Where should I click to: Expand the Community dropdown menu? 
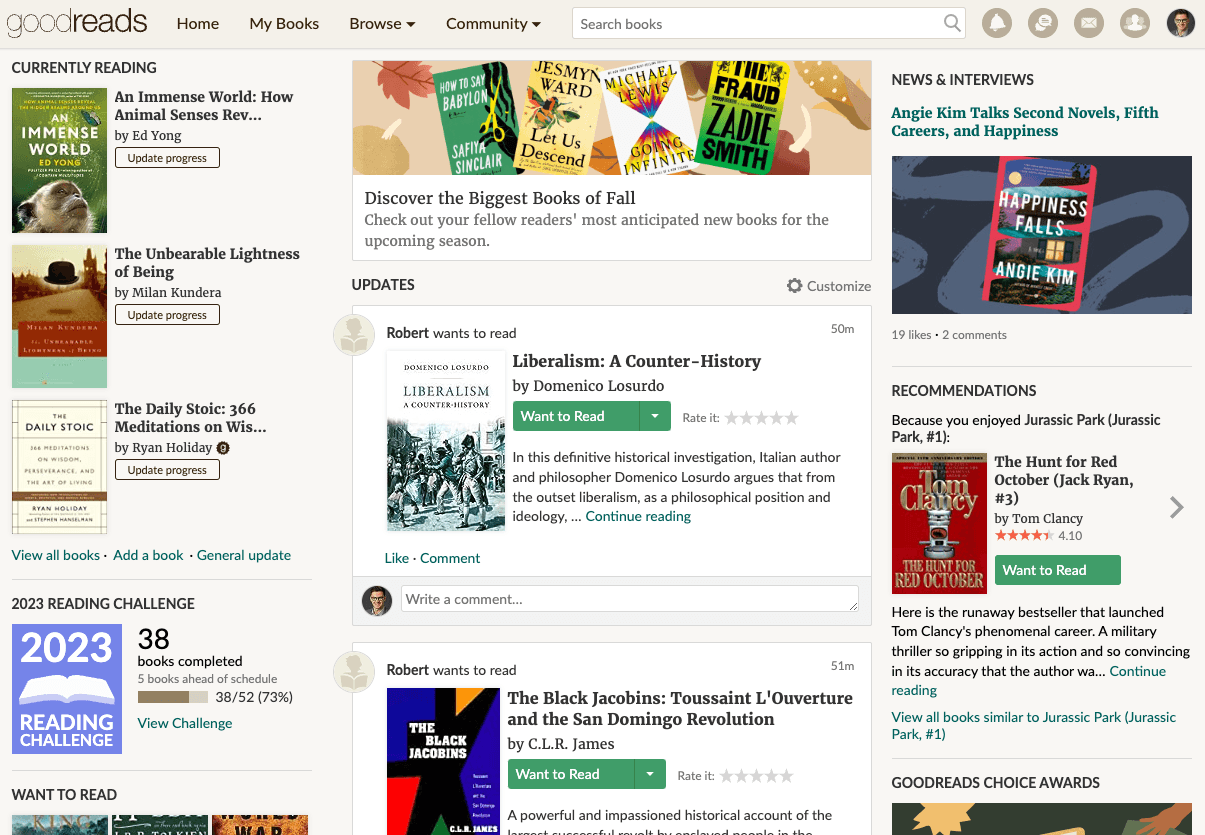tap(493, 24)
